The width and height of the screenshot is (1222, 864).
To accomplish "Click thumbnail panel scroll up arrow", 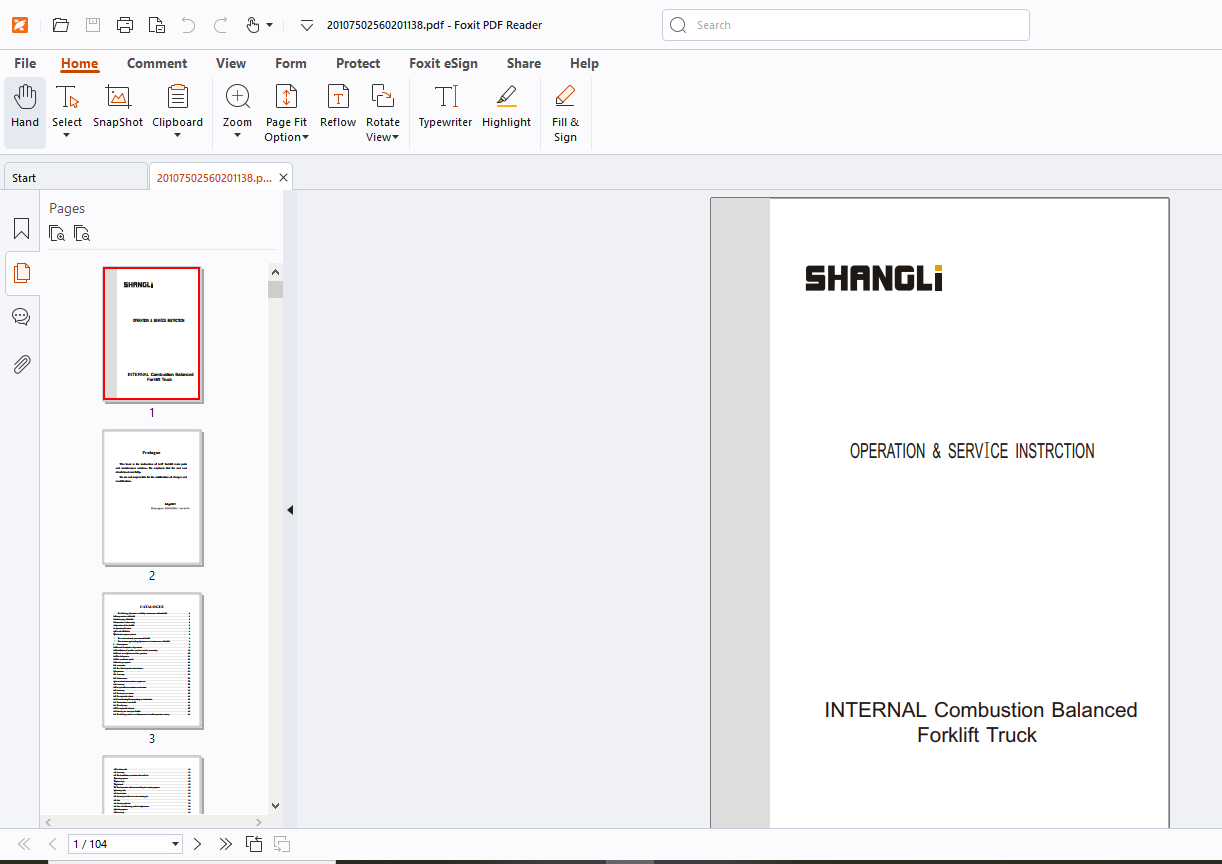I will 276,271.
